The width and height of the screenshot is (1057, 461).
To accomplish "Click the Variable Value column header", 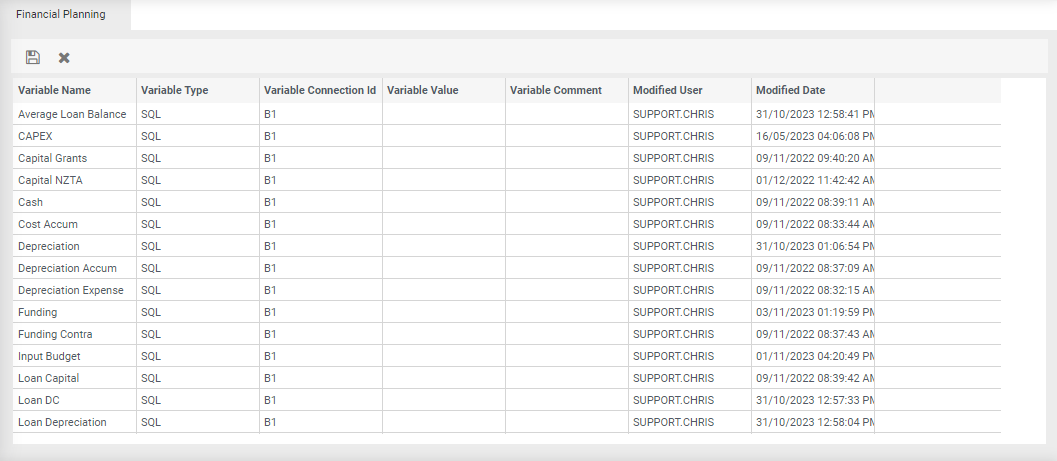I will tap(422, 90).
